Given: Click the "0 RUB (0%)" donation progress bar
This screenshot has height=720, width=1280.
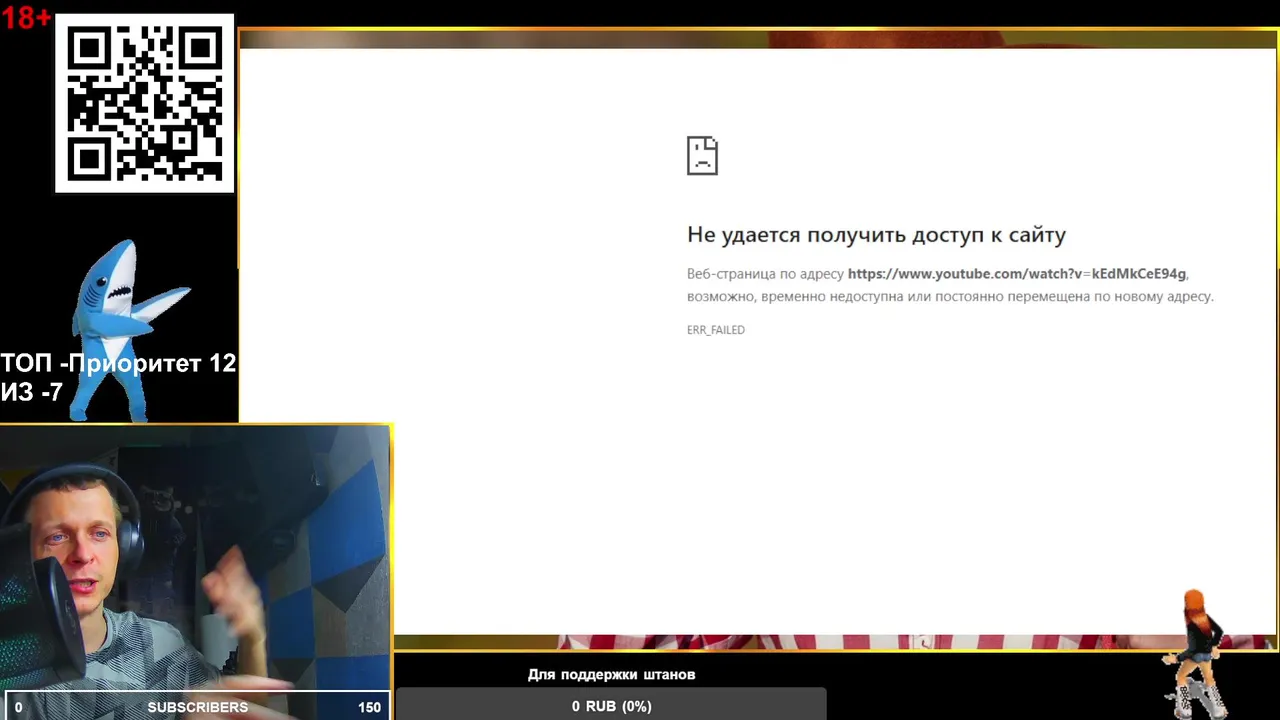Looking at the screenshot, I should click(x=612, y=705).
